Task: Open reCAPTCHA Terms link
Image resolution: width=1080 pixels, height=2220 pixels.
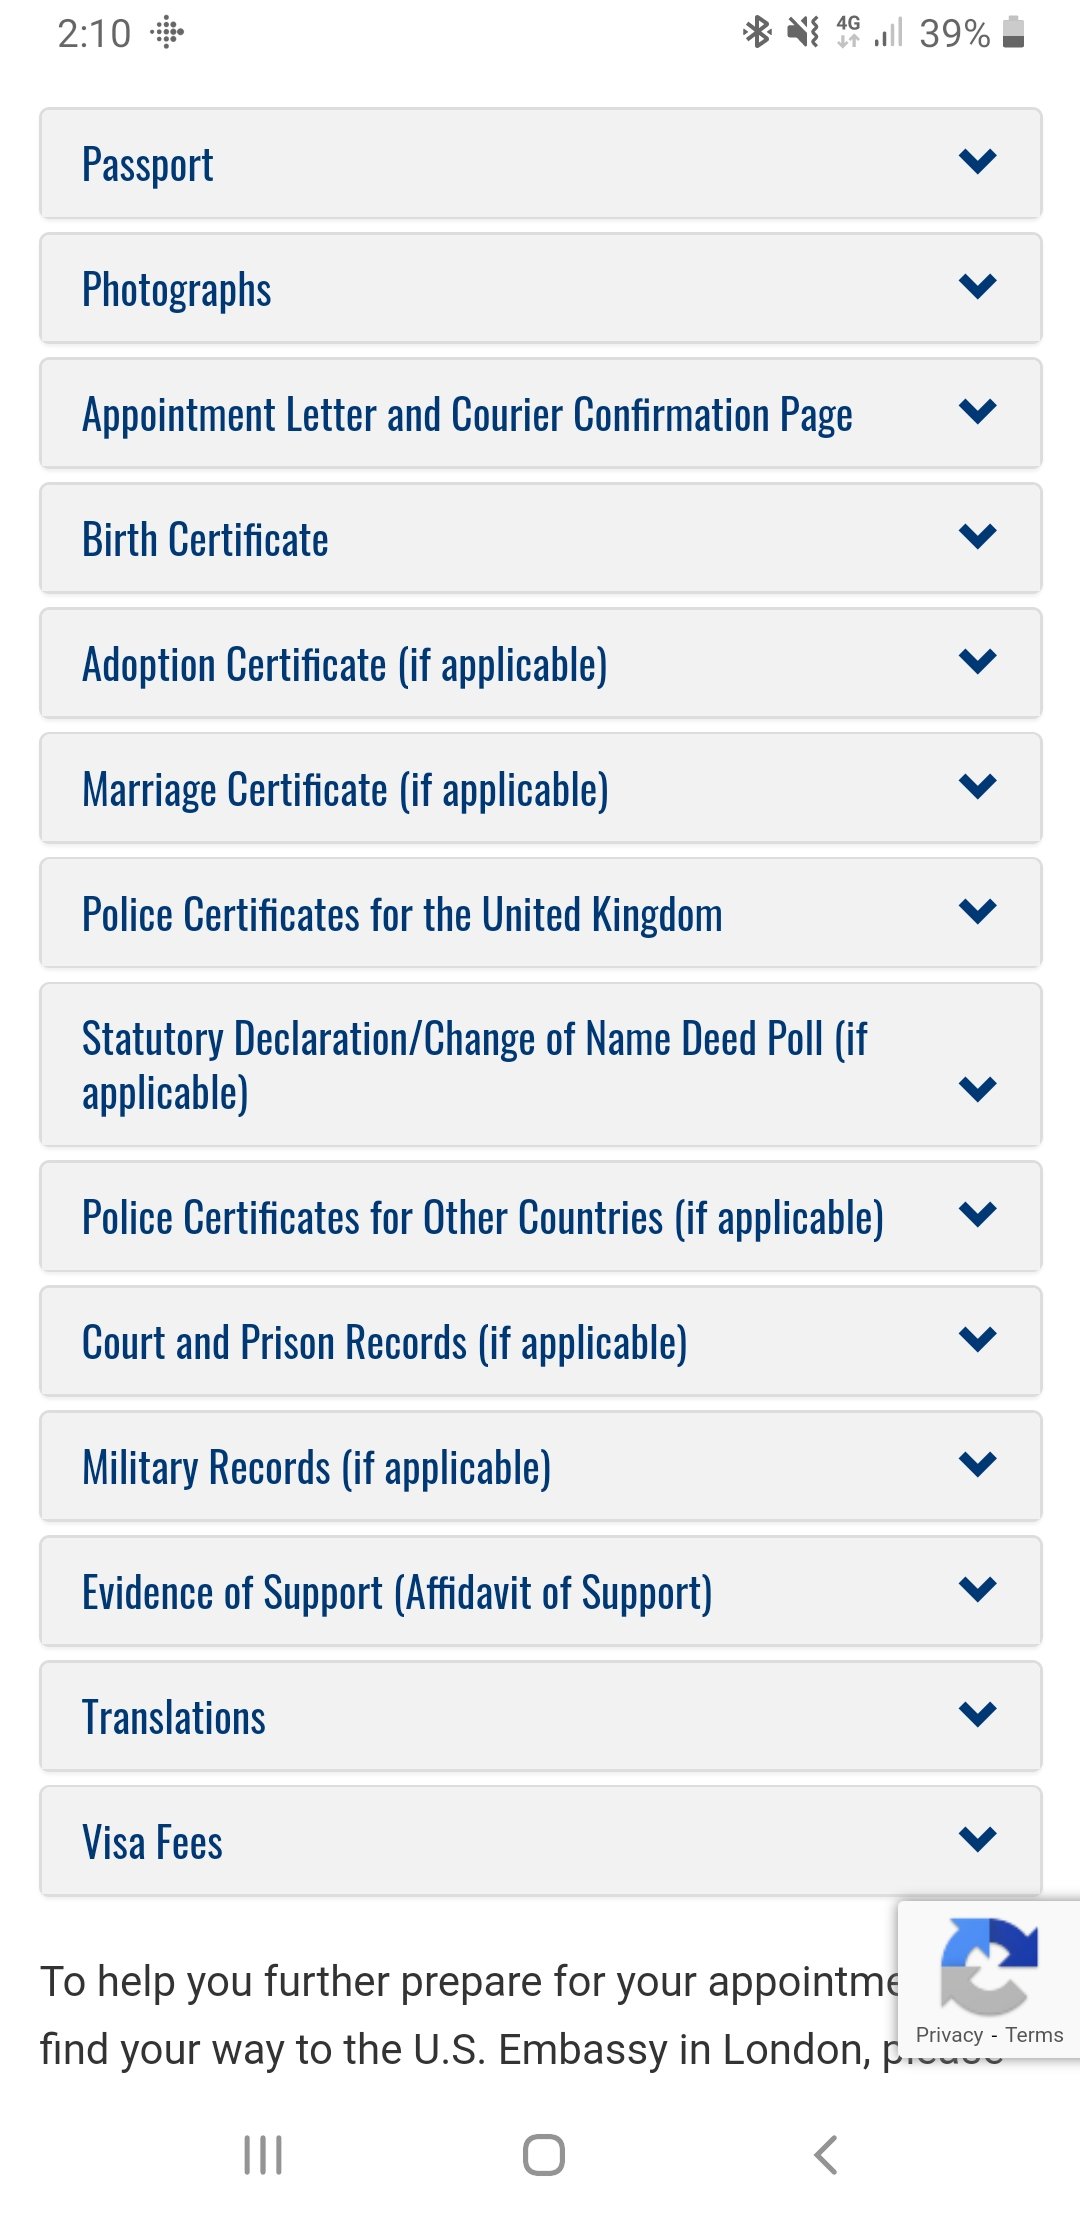Action: [x=1034, y=2035]
